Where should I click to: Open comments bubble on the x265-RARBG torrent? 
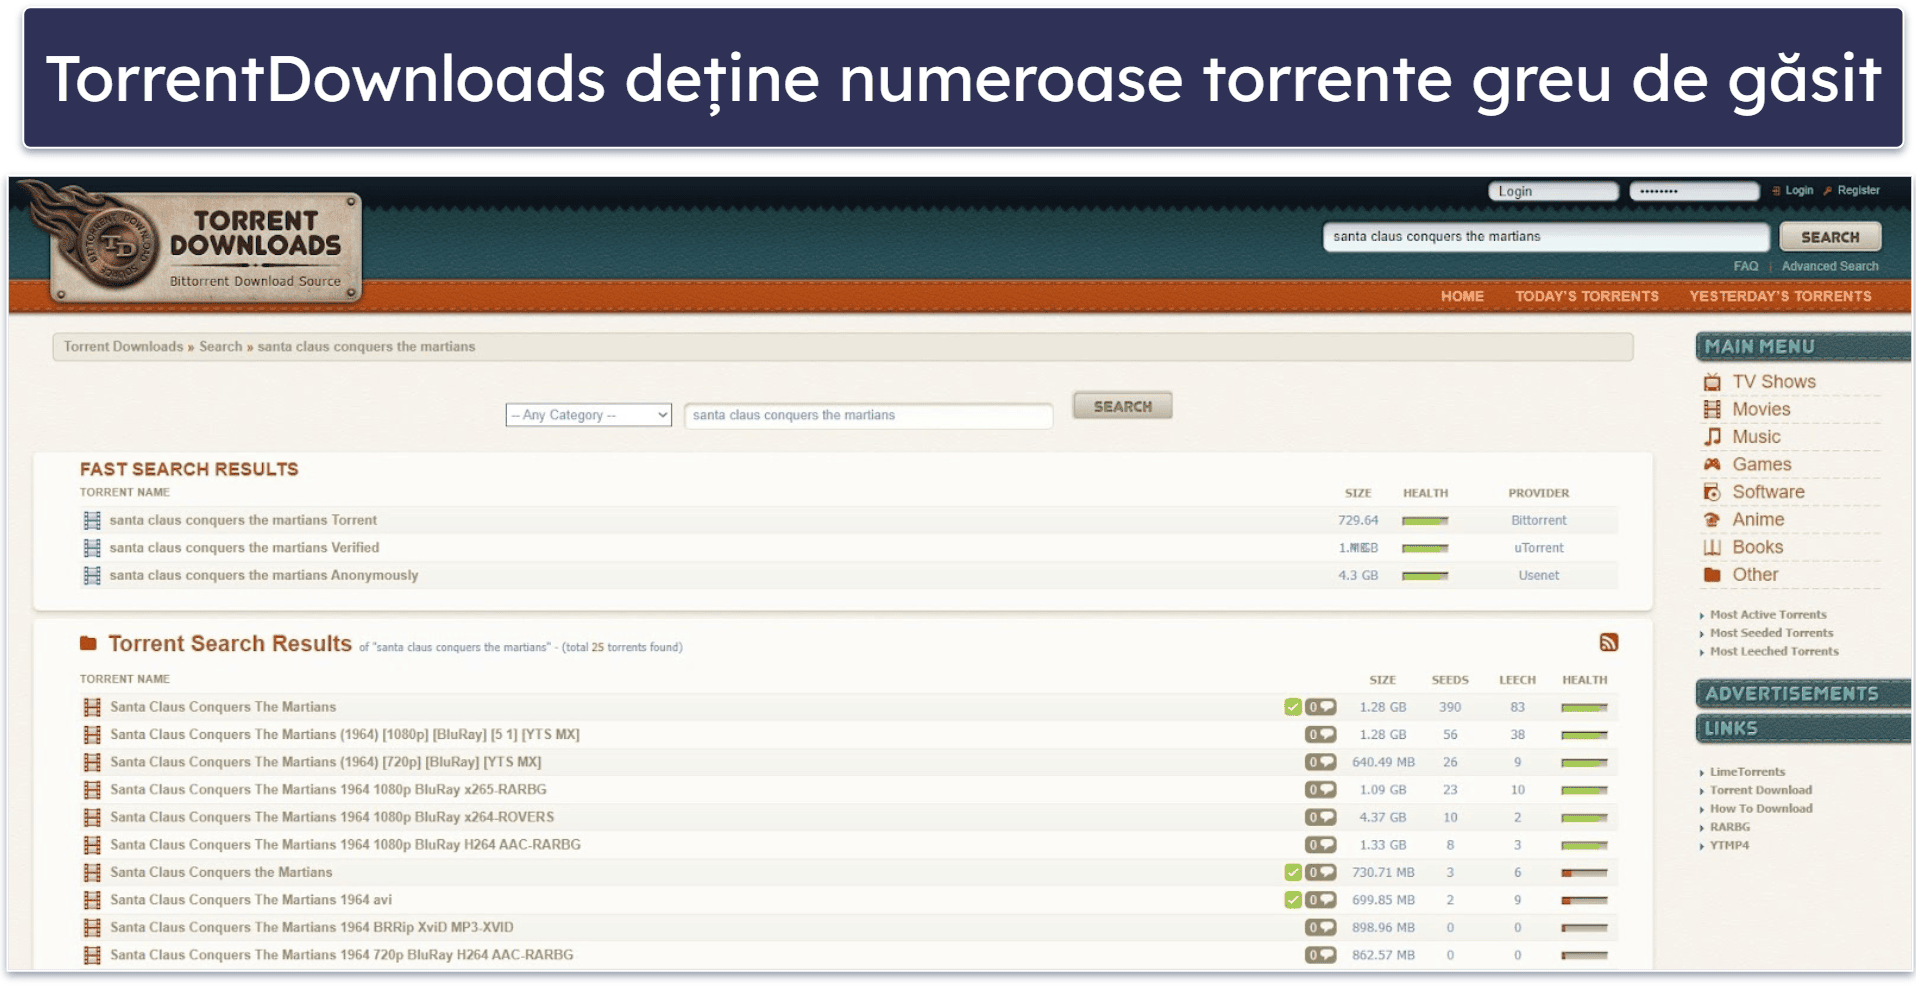pos(1320,790)
